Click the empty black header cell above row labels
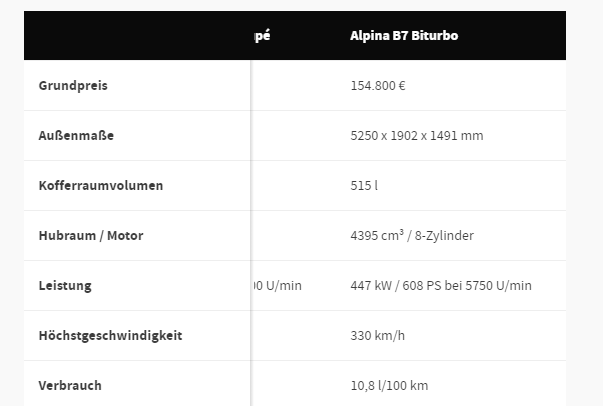 pos(137,35)
